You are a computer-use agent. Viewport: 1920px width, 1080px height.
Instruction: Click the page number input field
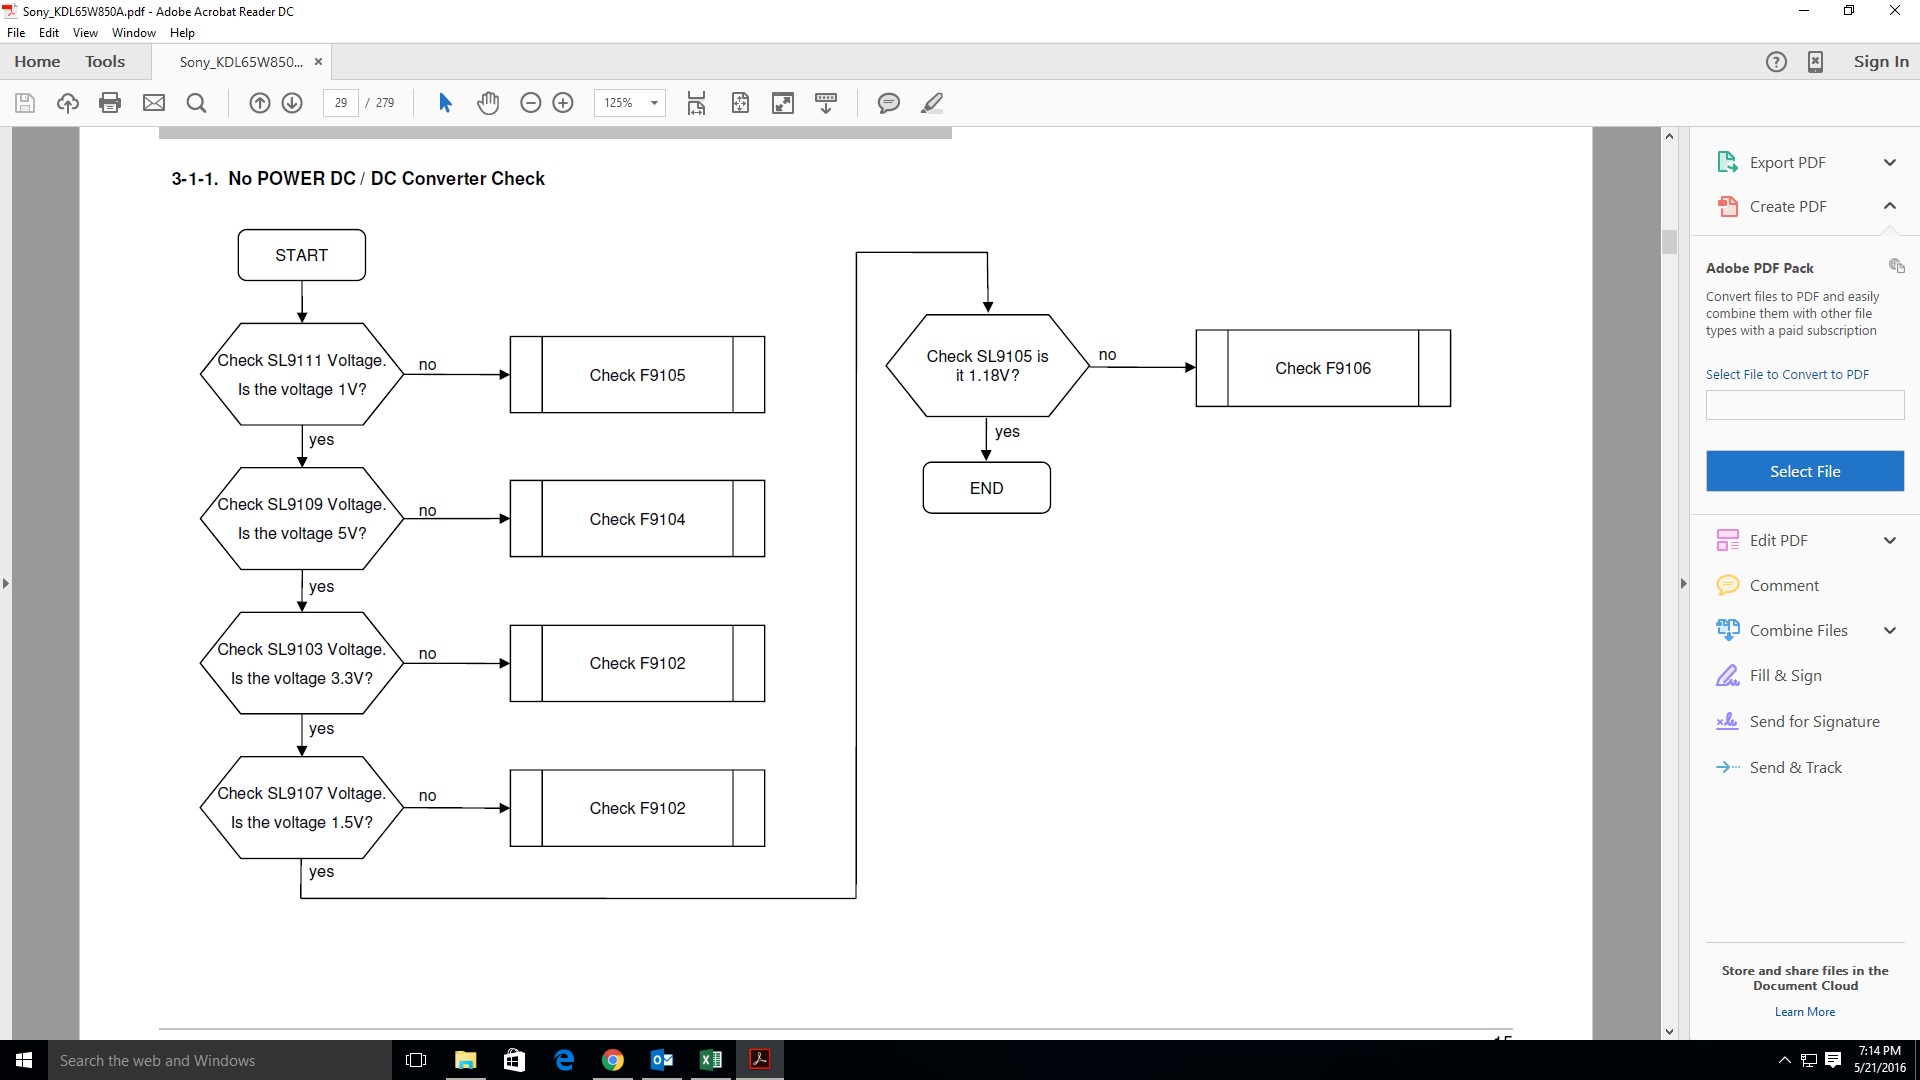[x=341, y=103]
